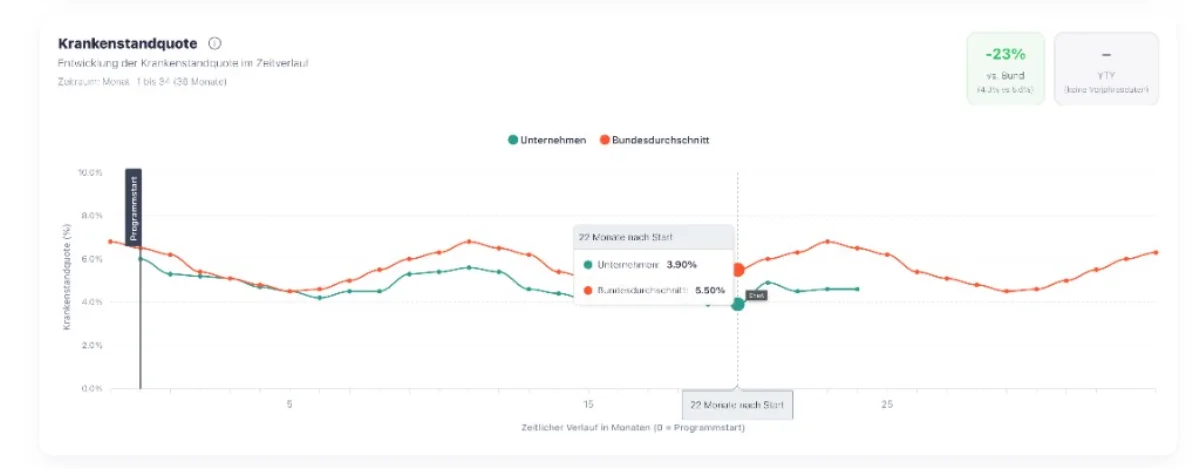This screenshot has height=469, width=1200.
Task: Click the Krankenstandquote chart title
Action: [x=127, y=43]
